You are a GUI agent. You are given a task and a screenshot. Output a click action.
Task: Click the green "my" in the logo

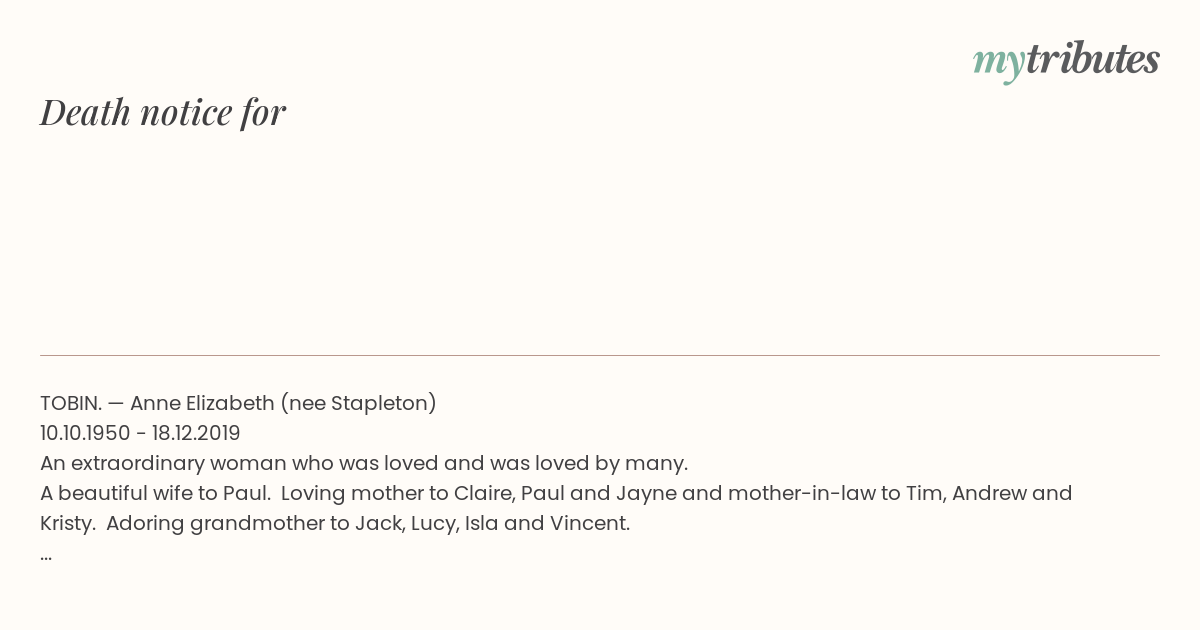(999, 63)
